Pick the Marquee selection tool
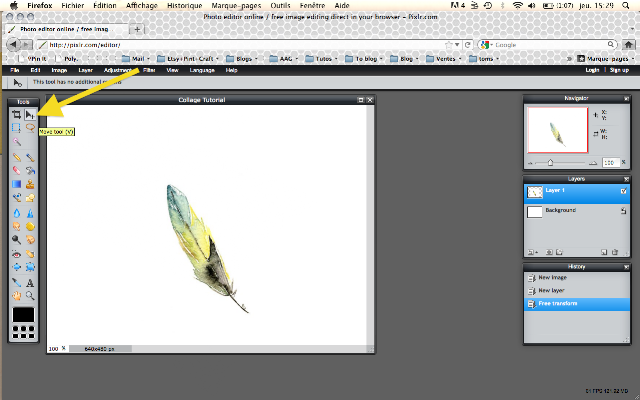This screenshot has height=400, width=640. coord(16,128)
